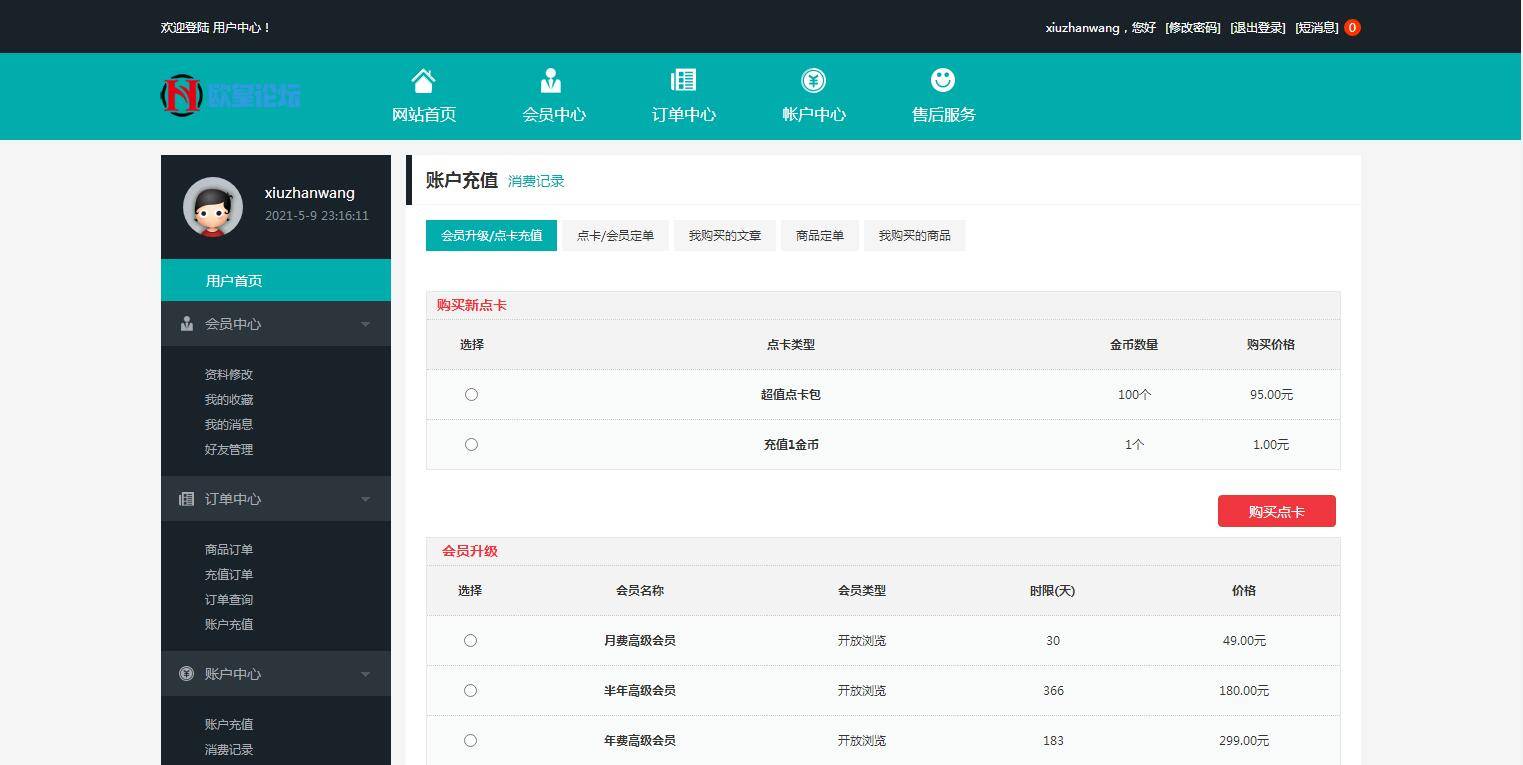The height and width of the screenshot is (765, 1523).
Task: Click the sidebar 订单中心 list icon
Action: tap(186, 498)
